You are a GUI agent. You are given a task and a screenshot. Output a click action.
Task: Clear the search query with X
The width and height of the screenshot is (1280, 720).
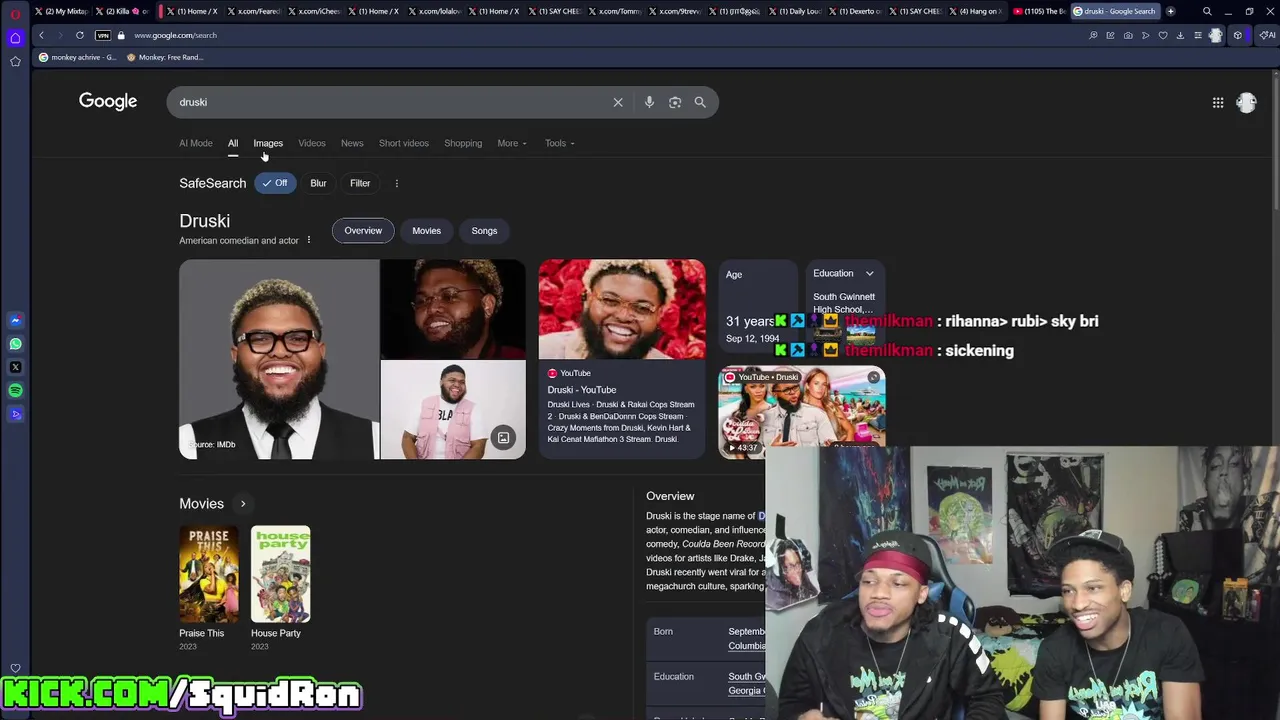coord(618,102)
